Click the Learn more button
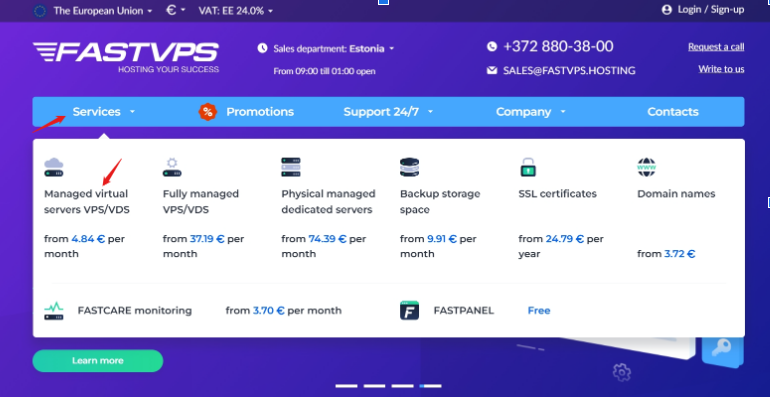The width and height of the screenshot is (770, 397). click(98, 361)
